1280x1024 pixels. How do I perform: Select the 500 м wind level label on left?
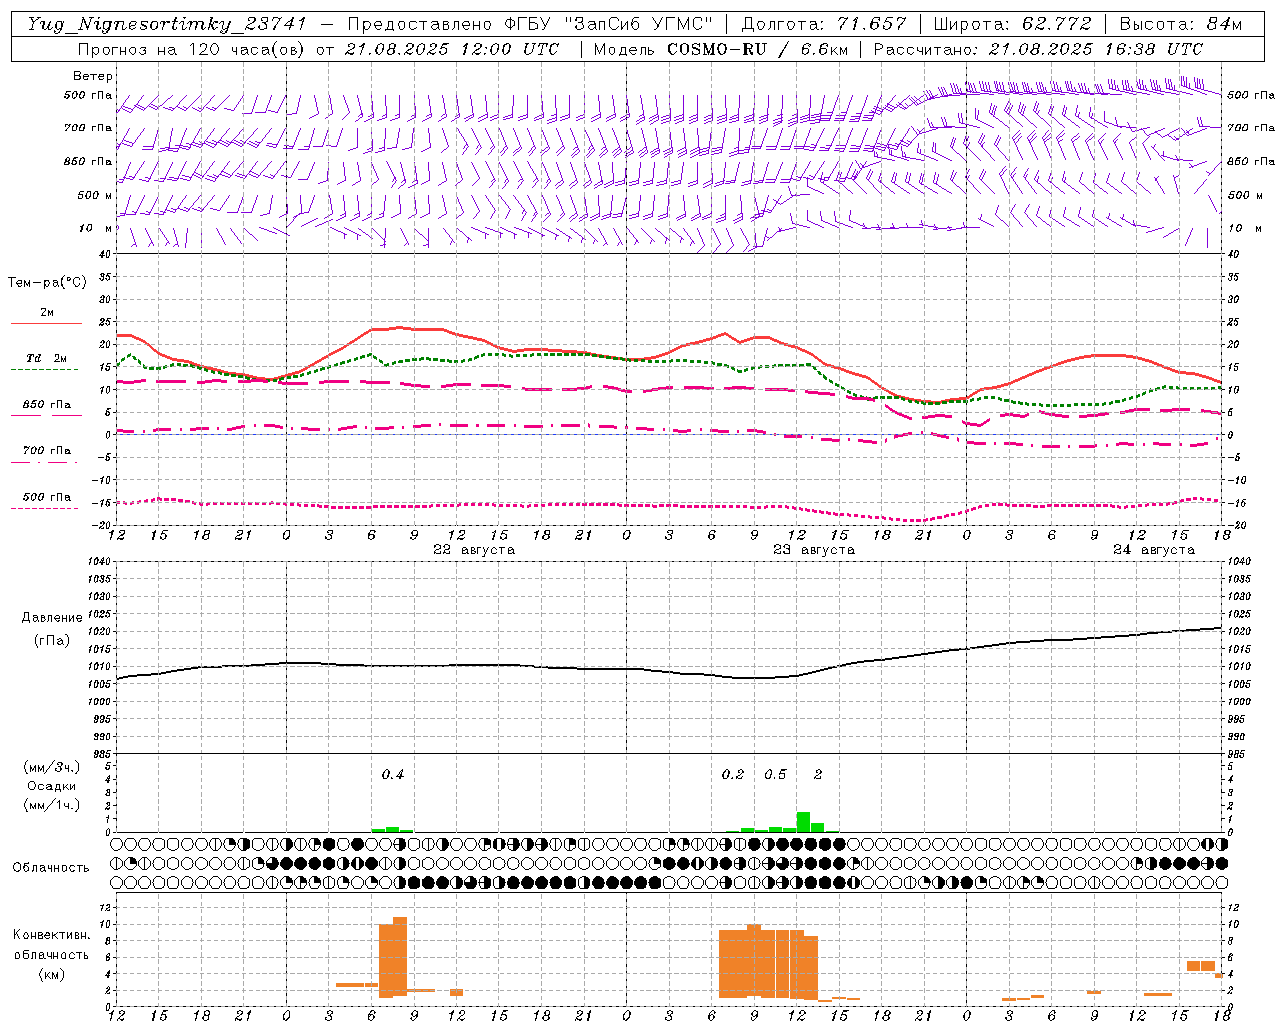[x=94, y=195]
